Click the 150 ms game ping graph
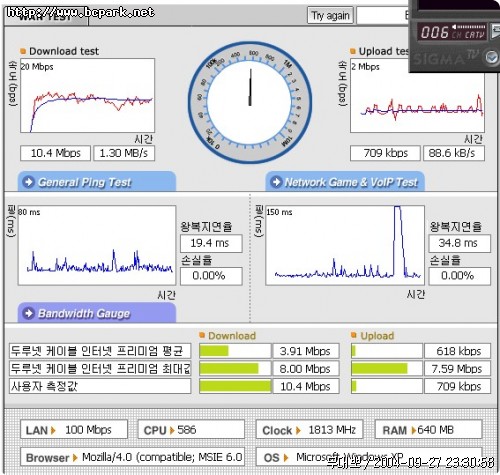500x475 pixels. [345, 245]
